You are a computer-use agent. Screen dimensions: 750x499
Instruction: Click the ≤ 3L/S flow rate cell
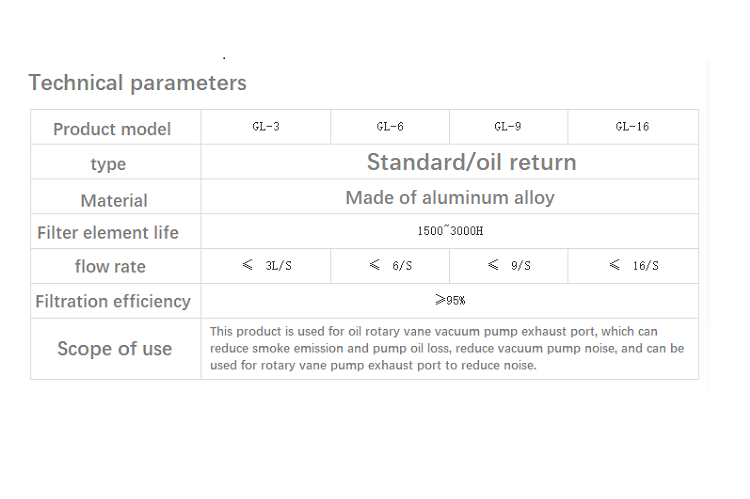pos(266,266)
